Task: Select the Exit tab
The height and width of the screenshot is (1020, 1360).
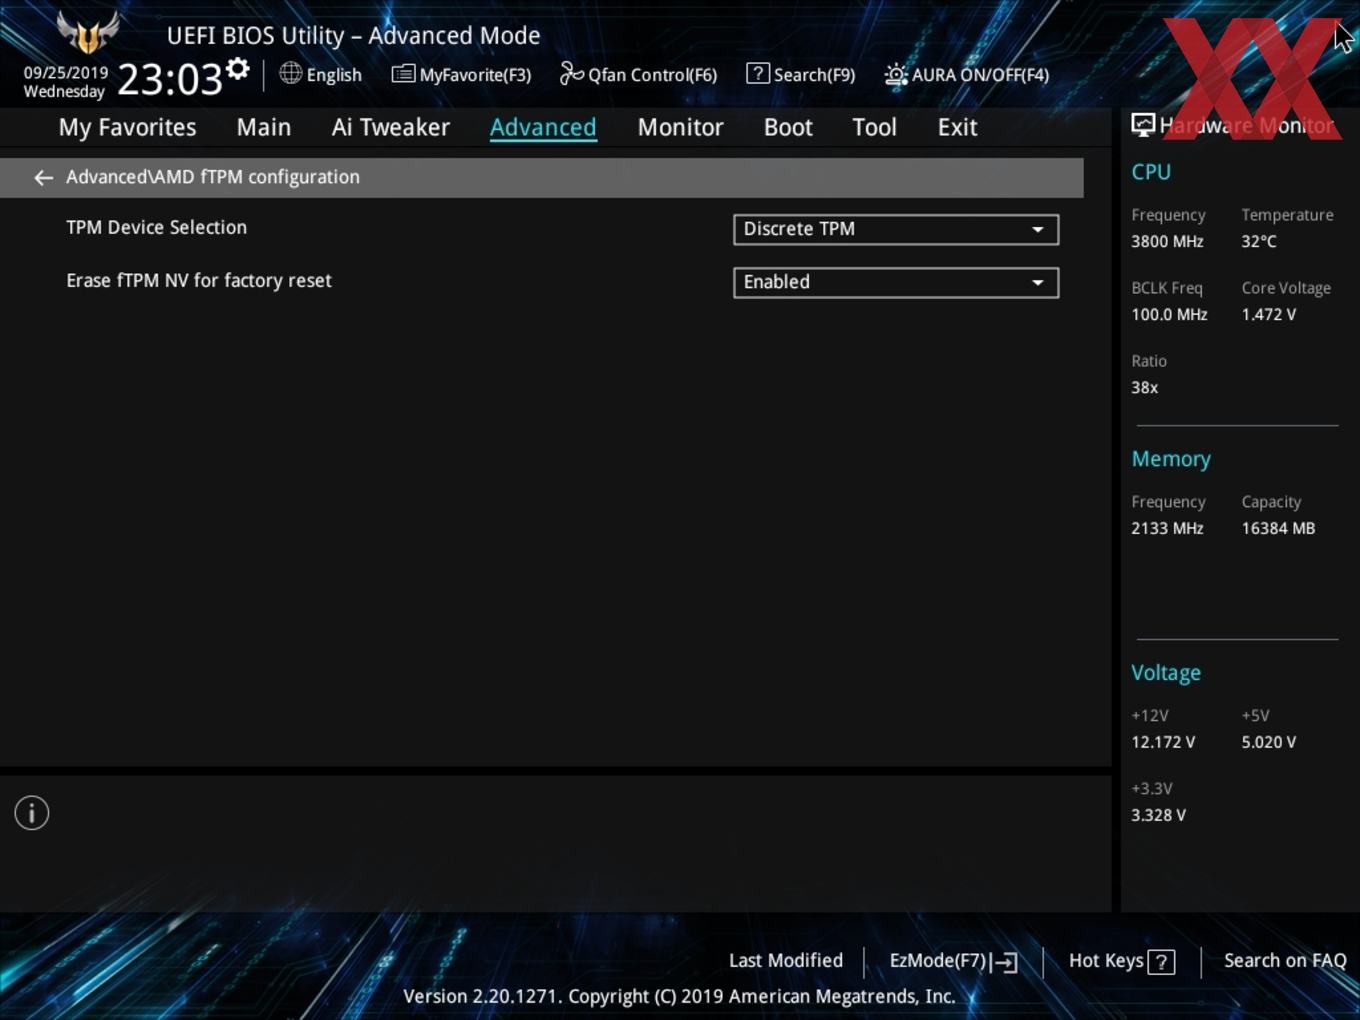Action: [x=957, y=127]
